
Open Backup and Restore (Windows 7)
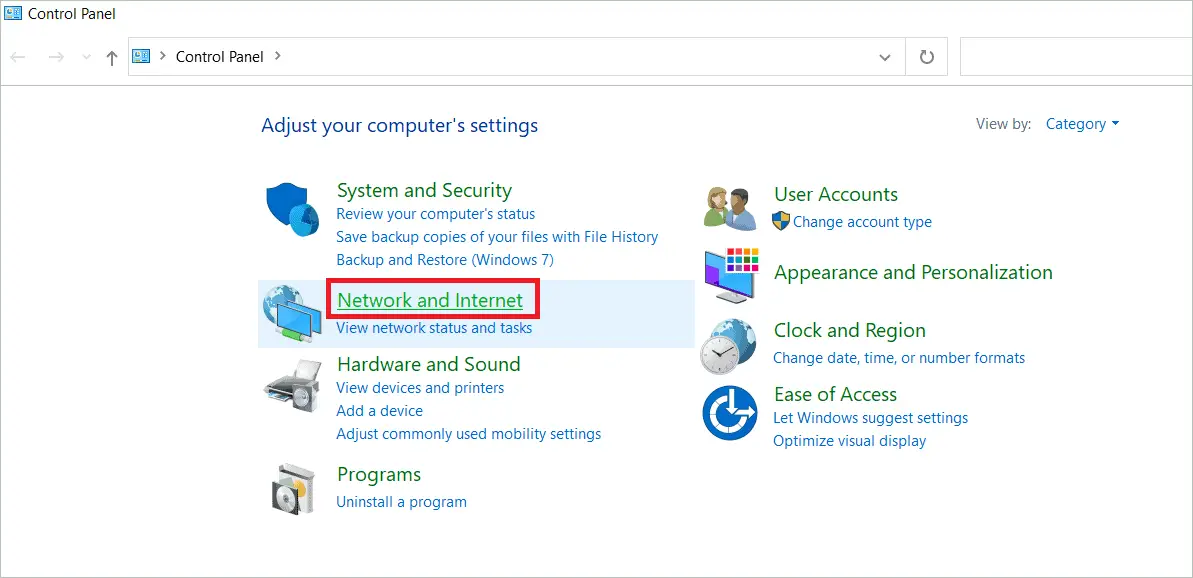coord(445,260)
